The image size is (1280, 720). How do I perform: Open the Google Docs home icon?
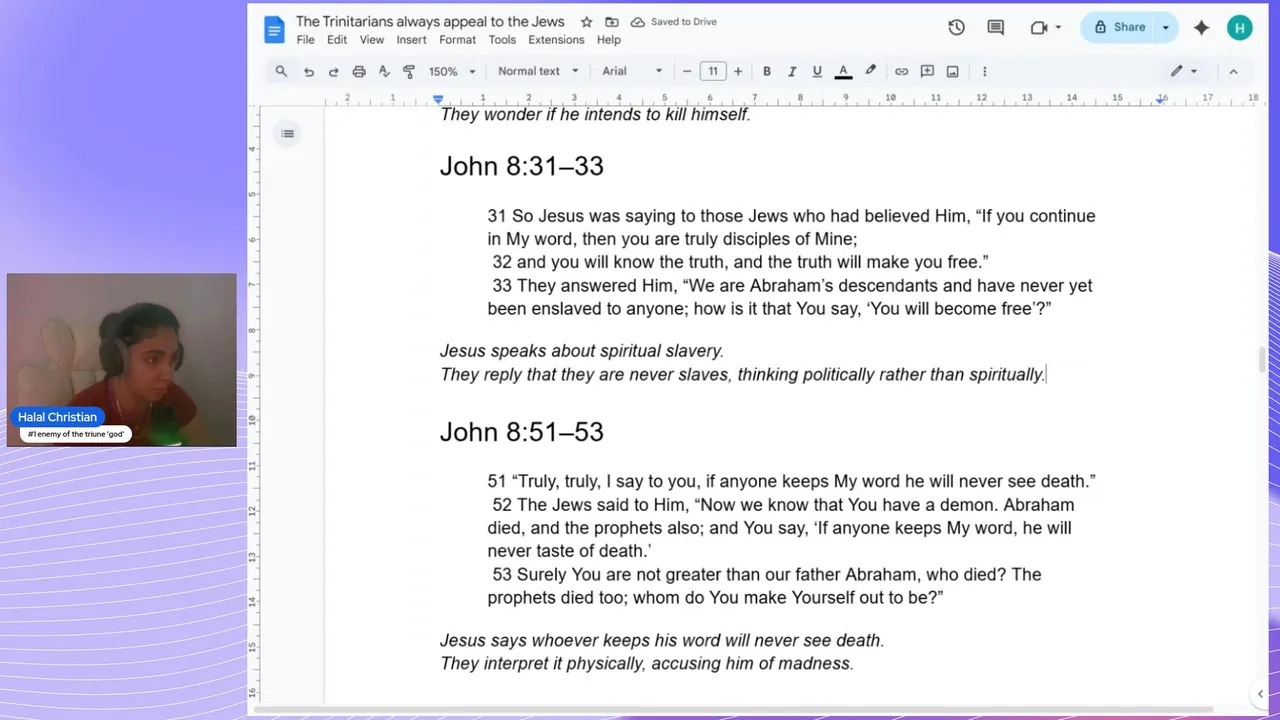(274, 29)
